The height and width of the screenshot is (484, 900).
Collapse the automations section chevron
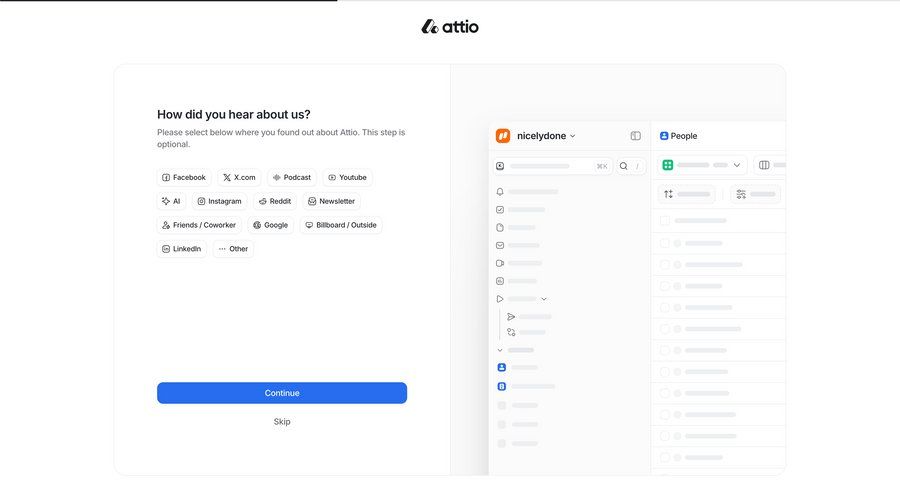tap(544, 299)
